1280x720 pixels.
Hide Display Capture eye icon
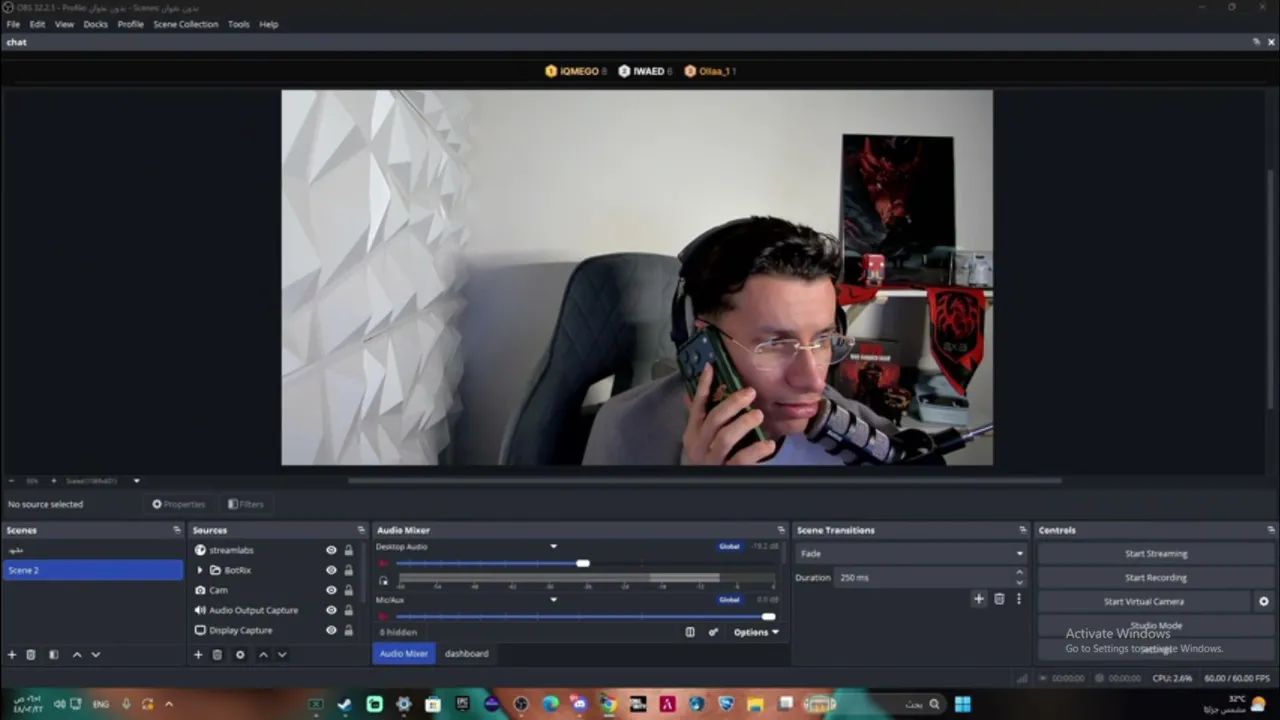coord(331,630)
